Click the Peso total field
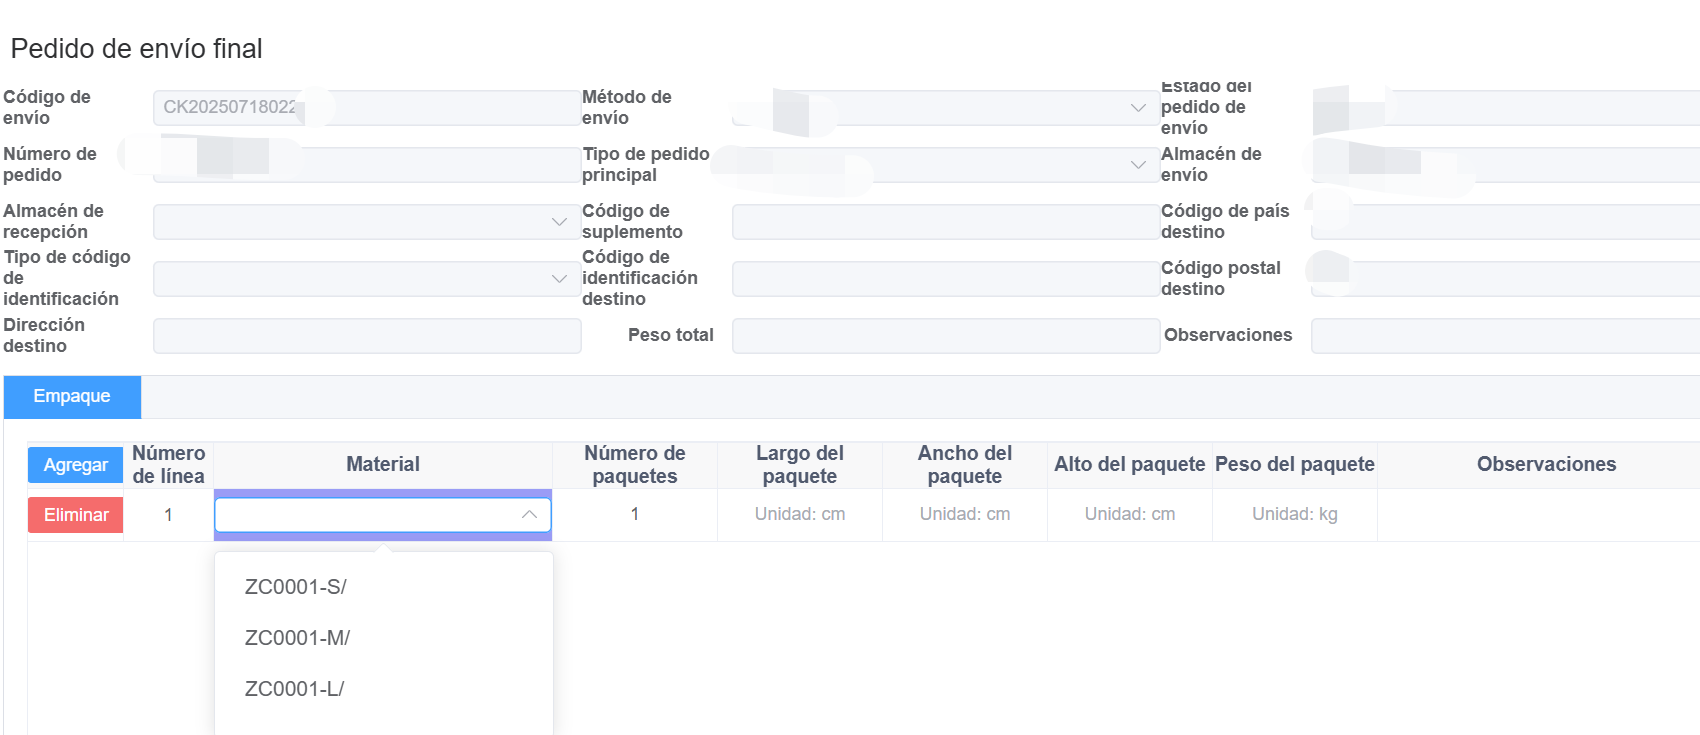 (944, 336)
